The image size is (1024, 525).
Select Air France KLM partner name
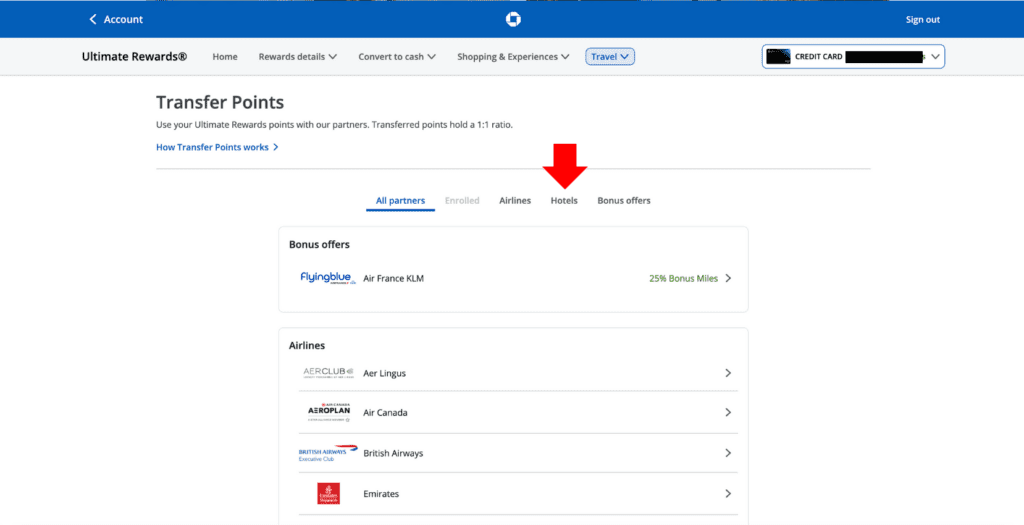point(393,278)
